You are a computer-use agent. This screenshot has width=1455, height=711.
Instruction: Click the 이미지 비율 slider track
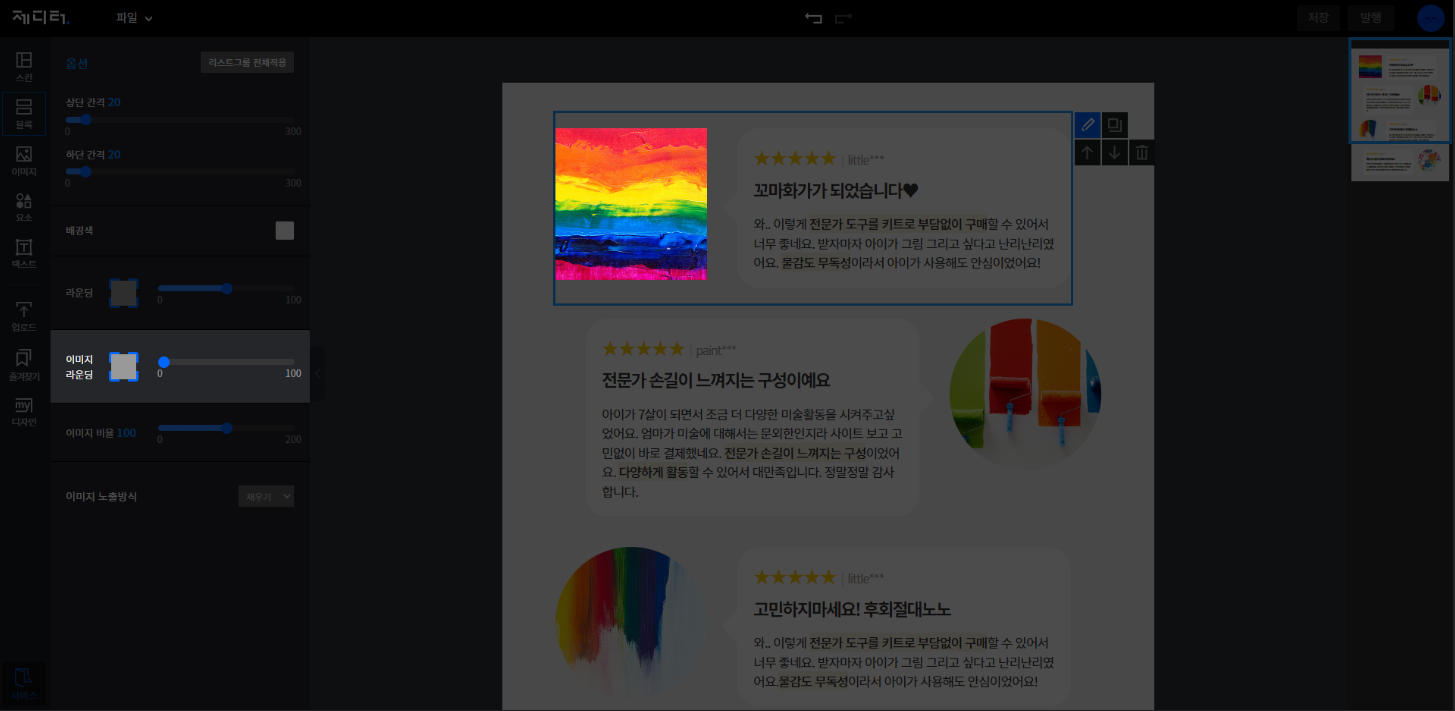pos(226,428)
